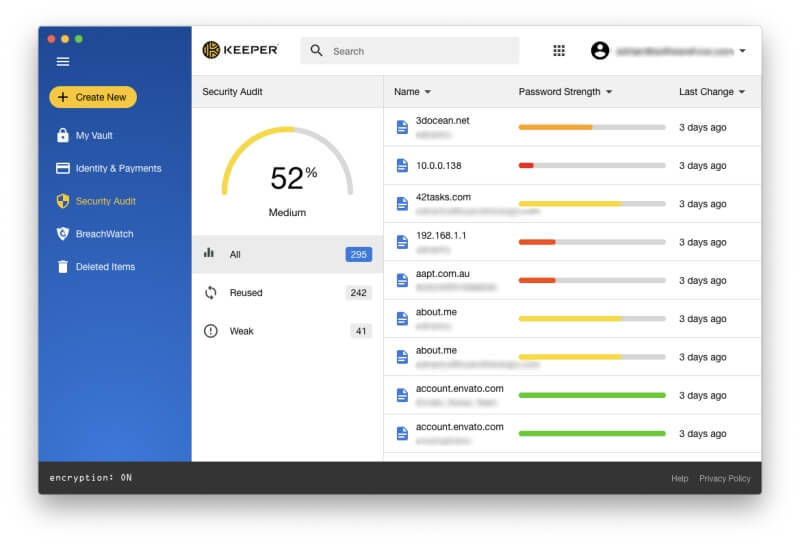Click the 10.0.0.138 red strength bar

point(526,165)
